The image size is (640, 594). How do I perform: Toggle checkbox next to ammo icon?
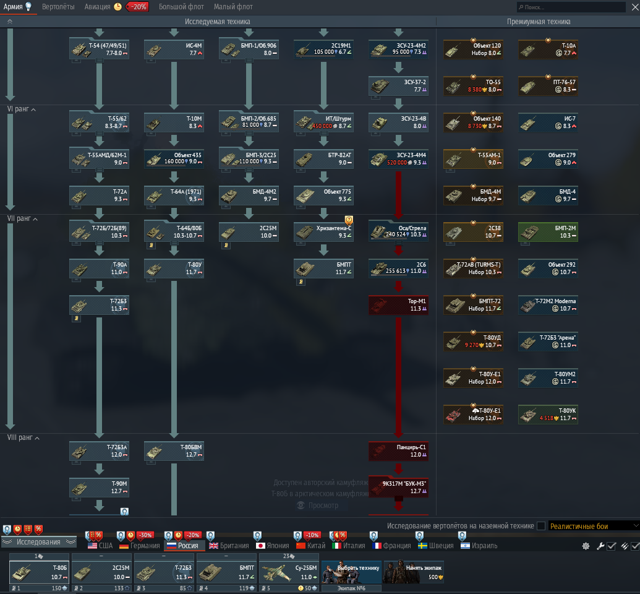635,546
